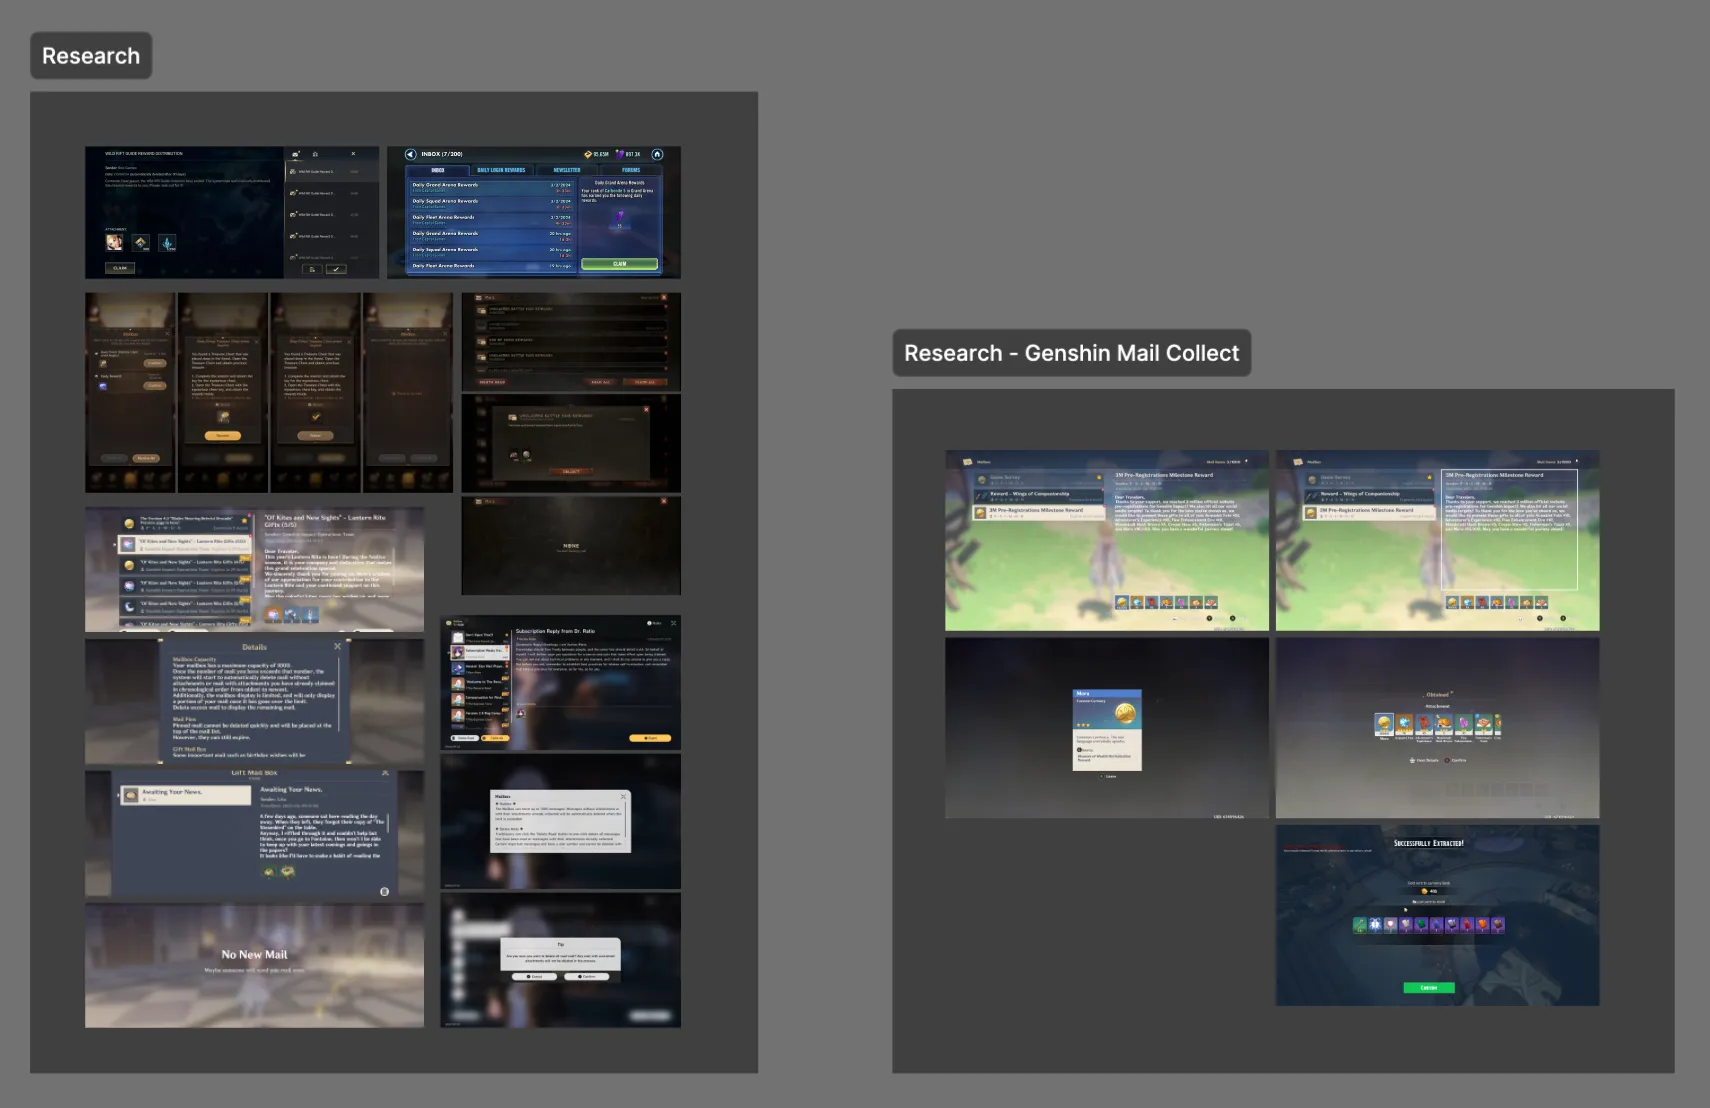The height and width of the screenshot is (1108, 1710).
Task: Select mobile treasure chest mail showing checkmark
Action: (x=315, y=392)
